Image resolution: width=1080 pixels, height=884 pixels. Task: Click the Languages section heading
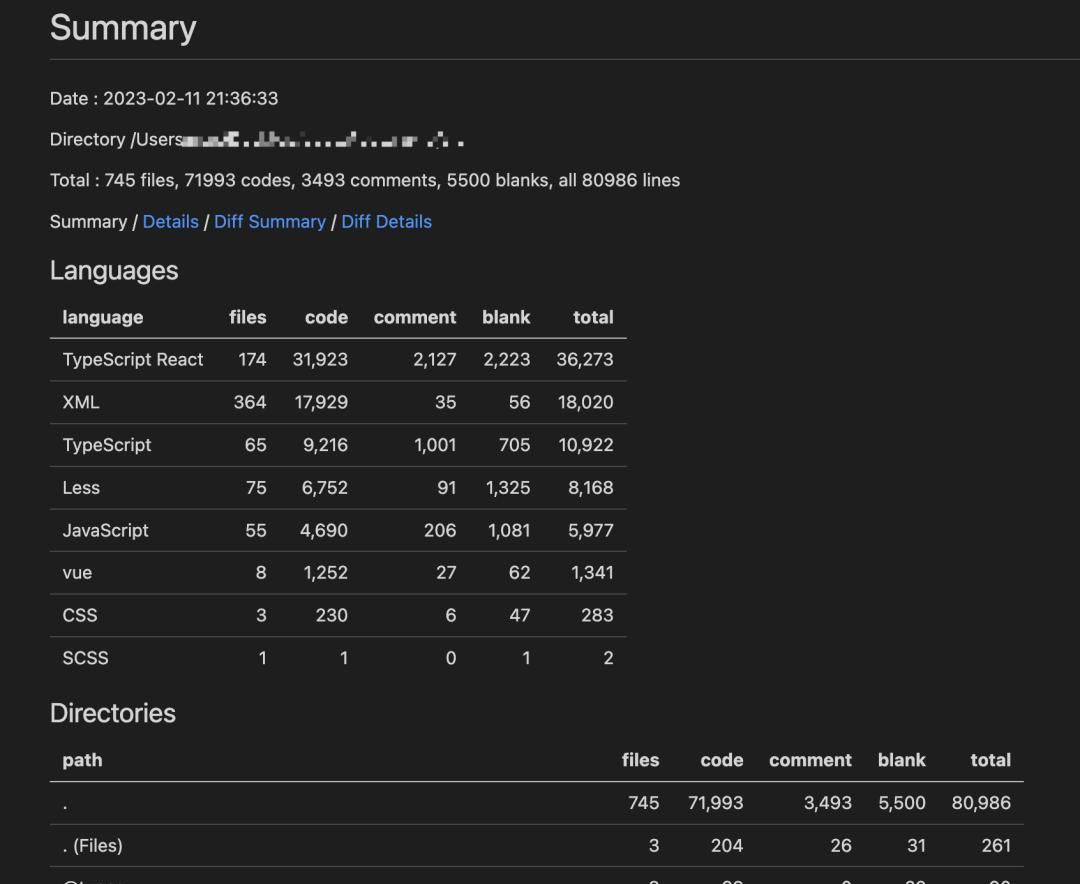114,271
